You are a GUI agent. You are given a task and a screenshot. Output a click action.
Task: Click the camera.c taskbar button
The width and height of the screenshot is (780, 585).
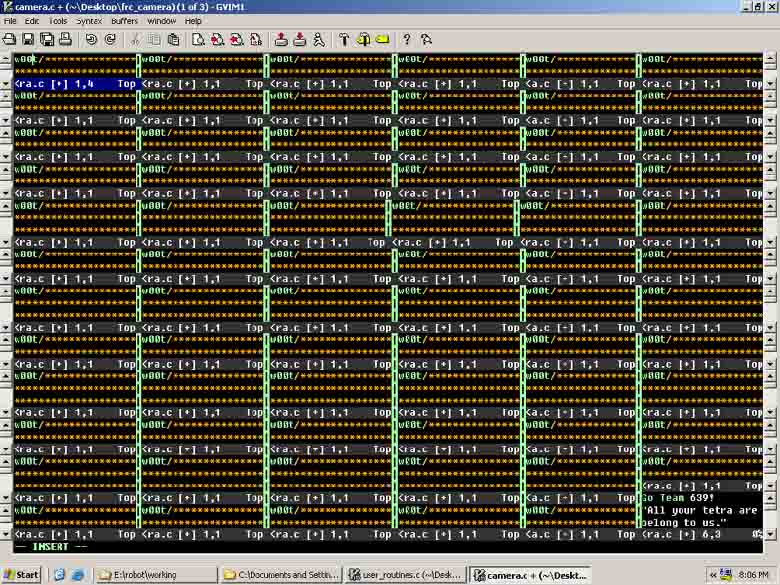click(531, 575)
